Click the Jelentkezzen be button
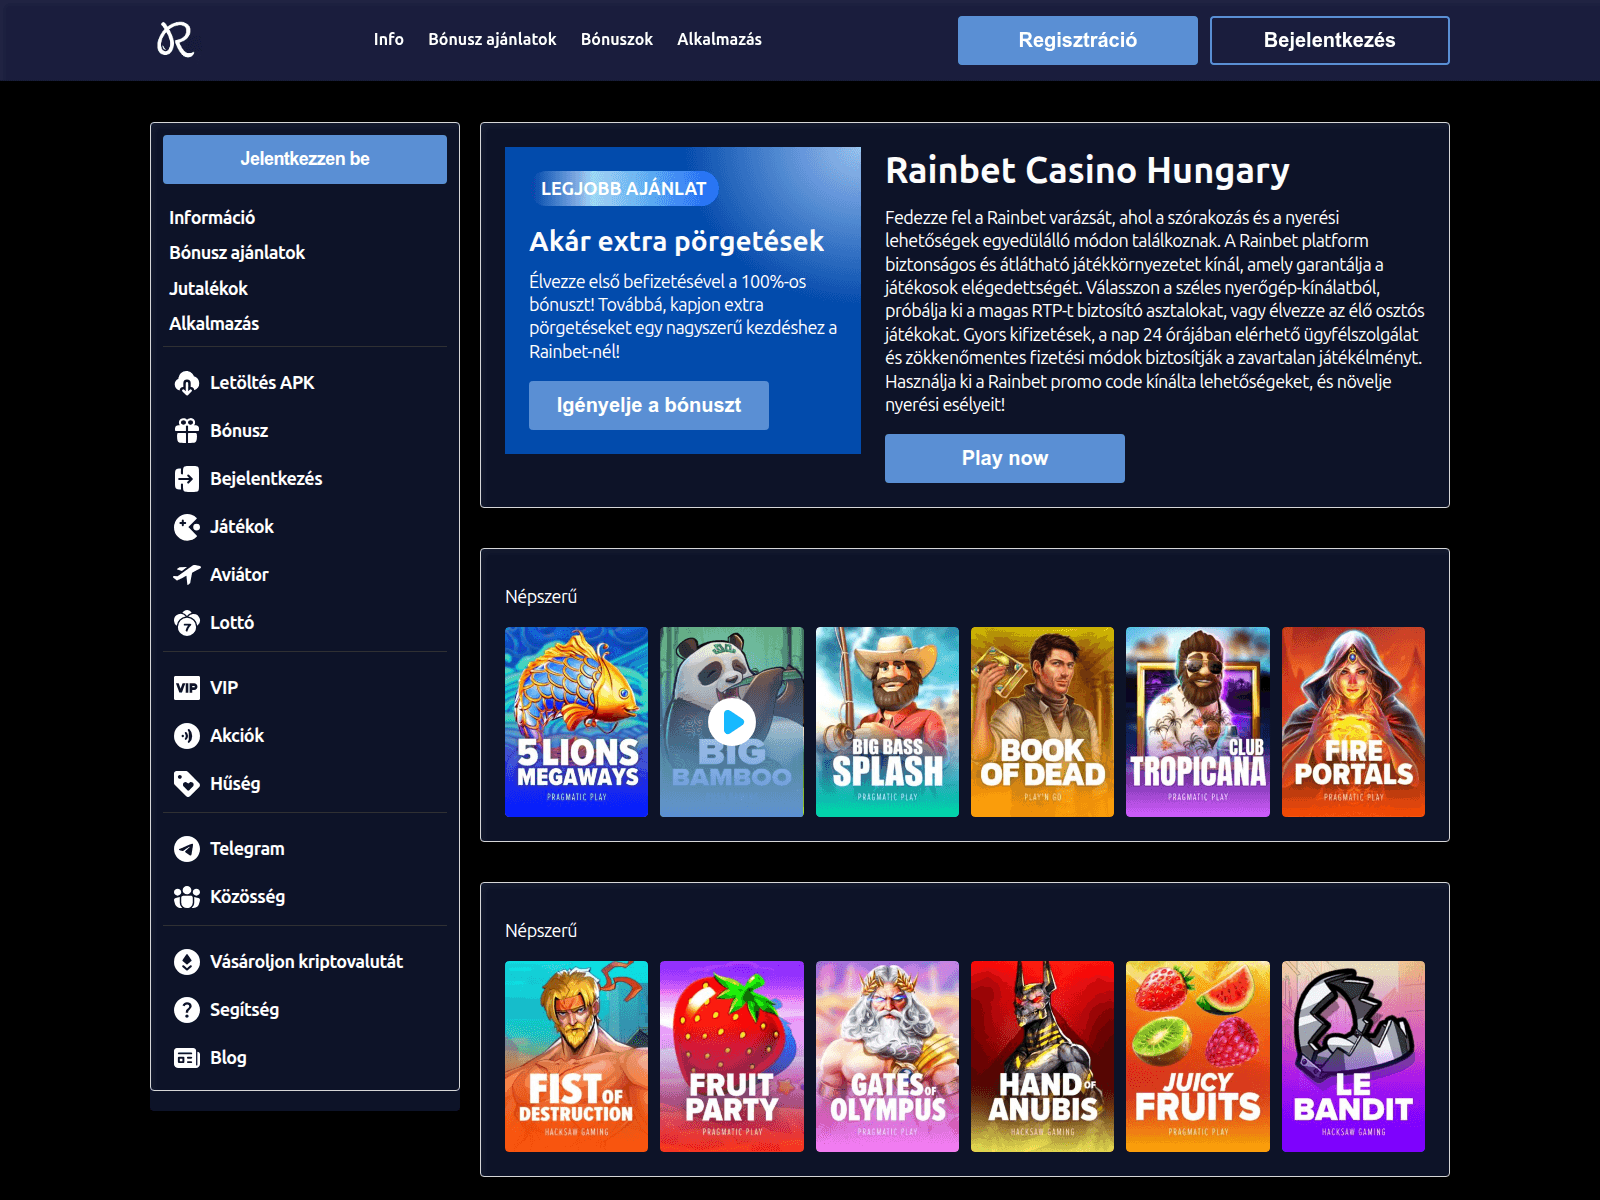The height and width of the screenshot is (1200, 1600). click(x=305, y=159)
